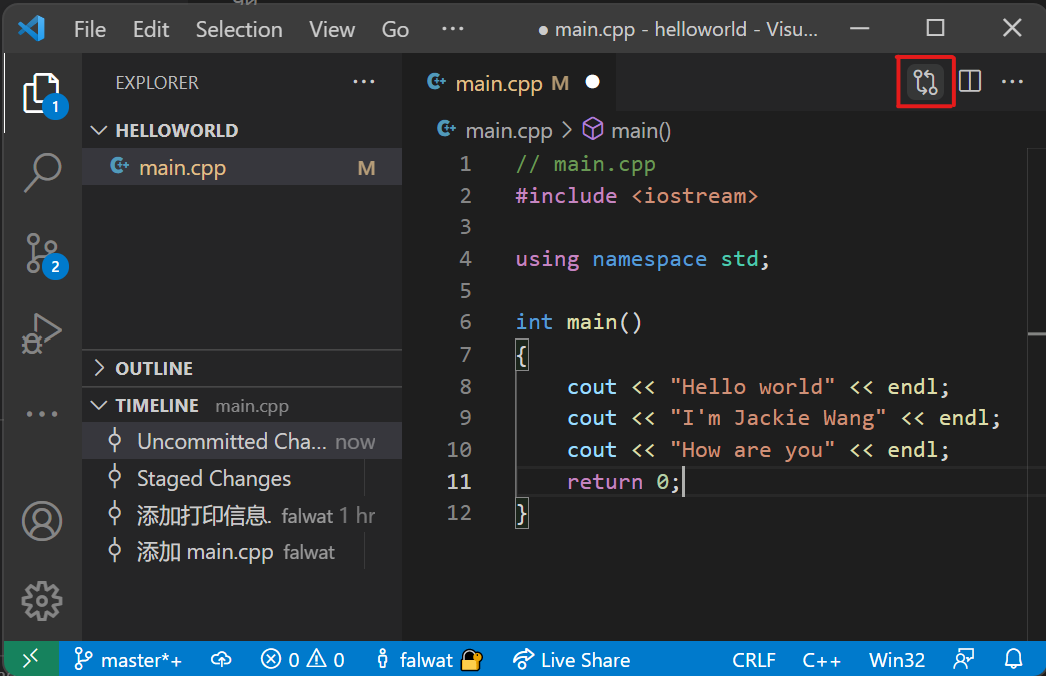
Task: Open the Manage gear settings icon
Action: point(42,600)
